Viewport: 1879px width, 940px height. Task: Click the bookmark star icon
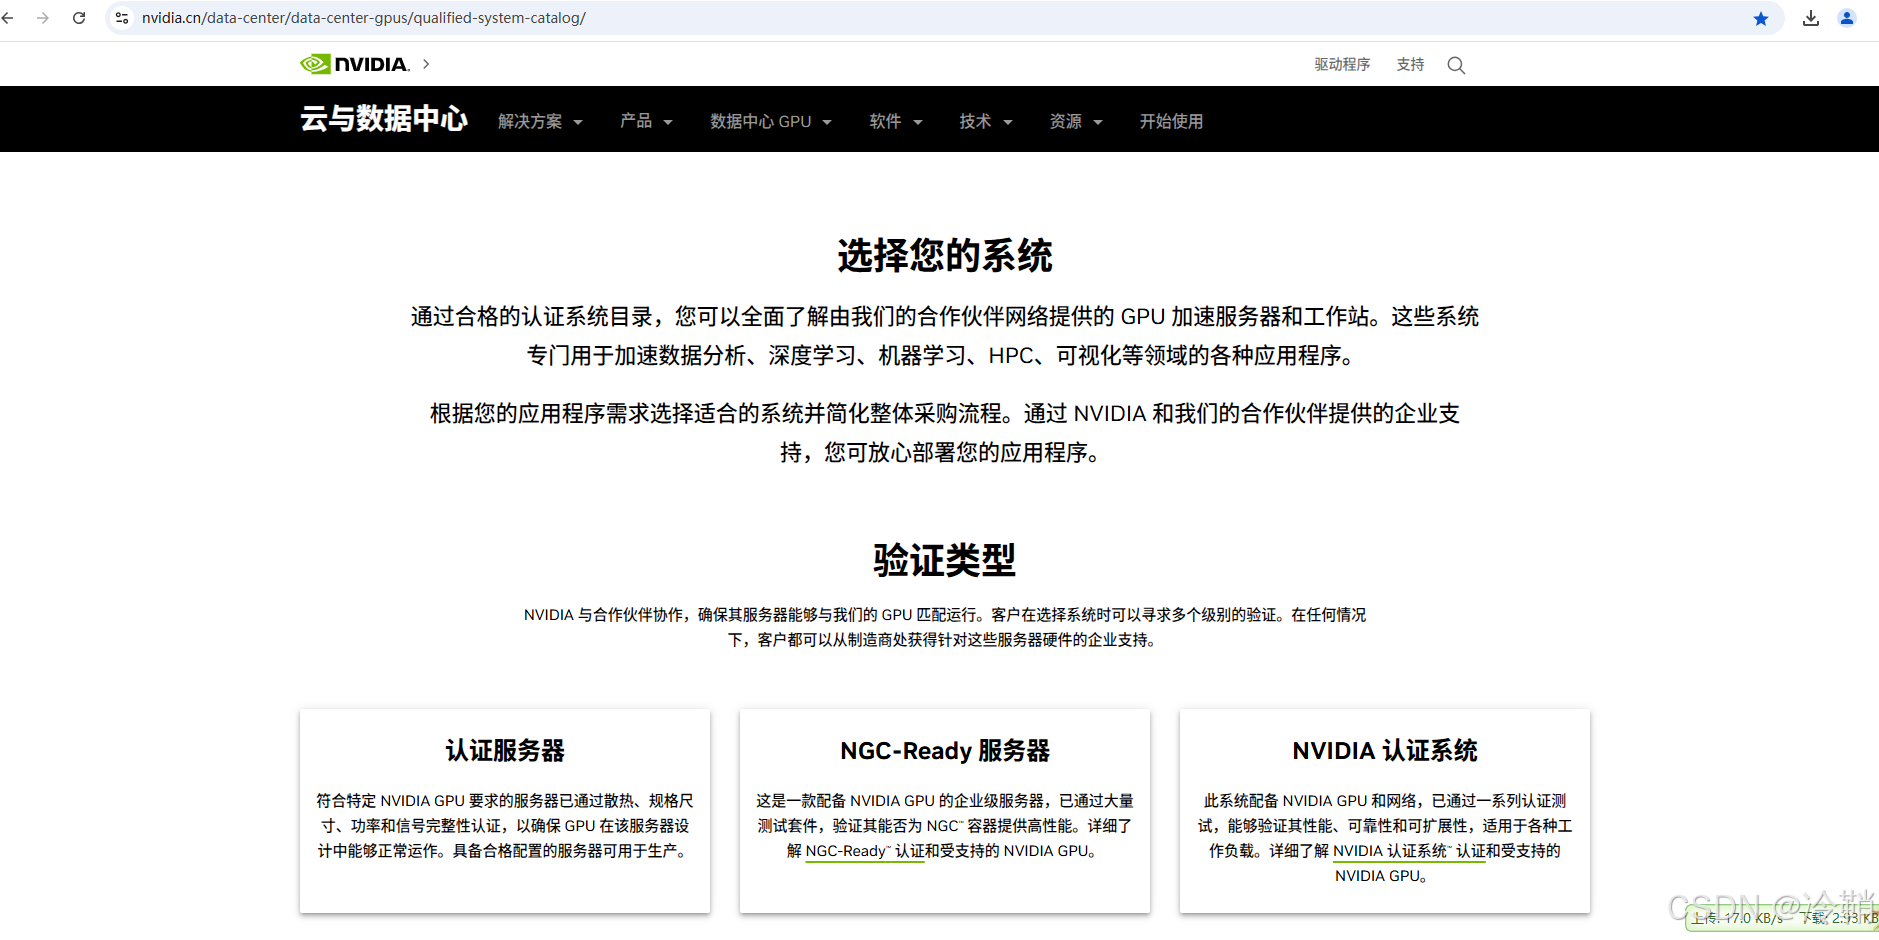1761,18
